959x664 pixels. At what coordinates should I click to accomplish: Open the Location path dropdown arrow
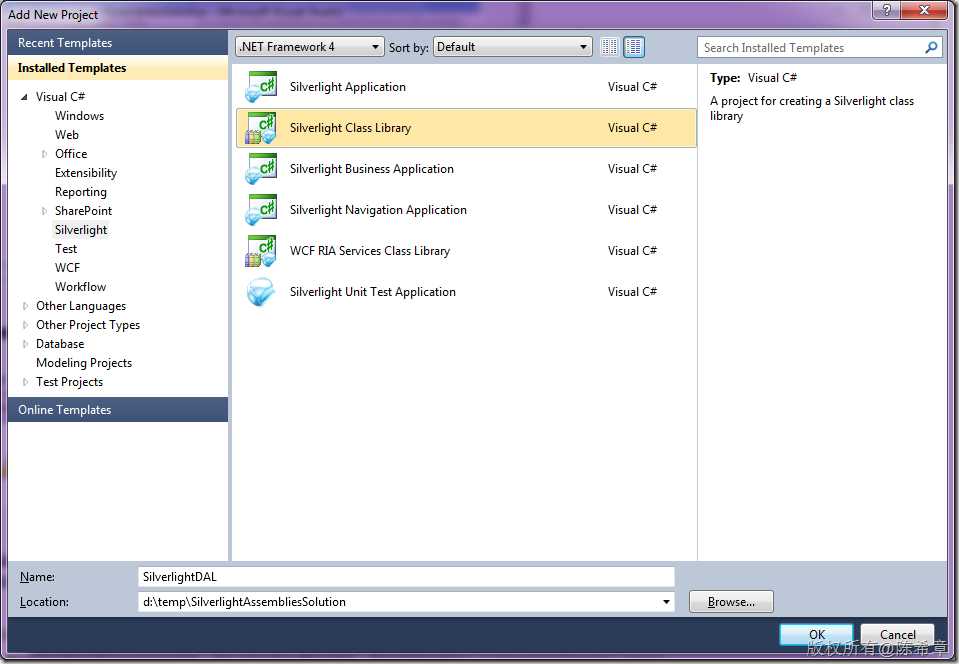(666, 602)
